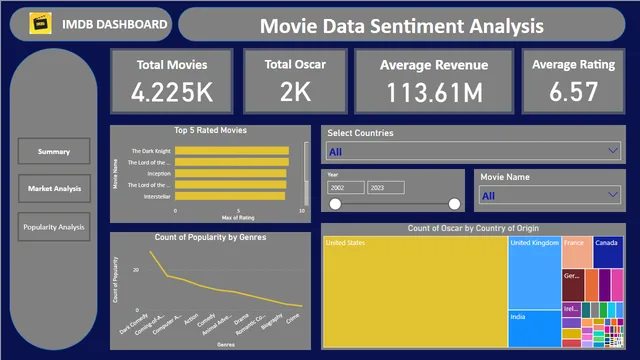This screenshot has width=640, height=360.
Task: Expand the Select Countries dropdown
Action: coord(473,151)
